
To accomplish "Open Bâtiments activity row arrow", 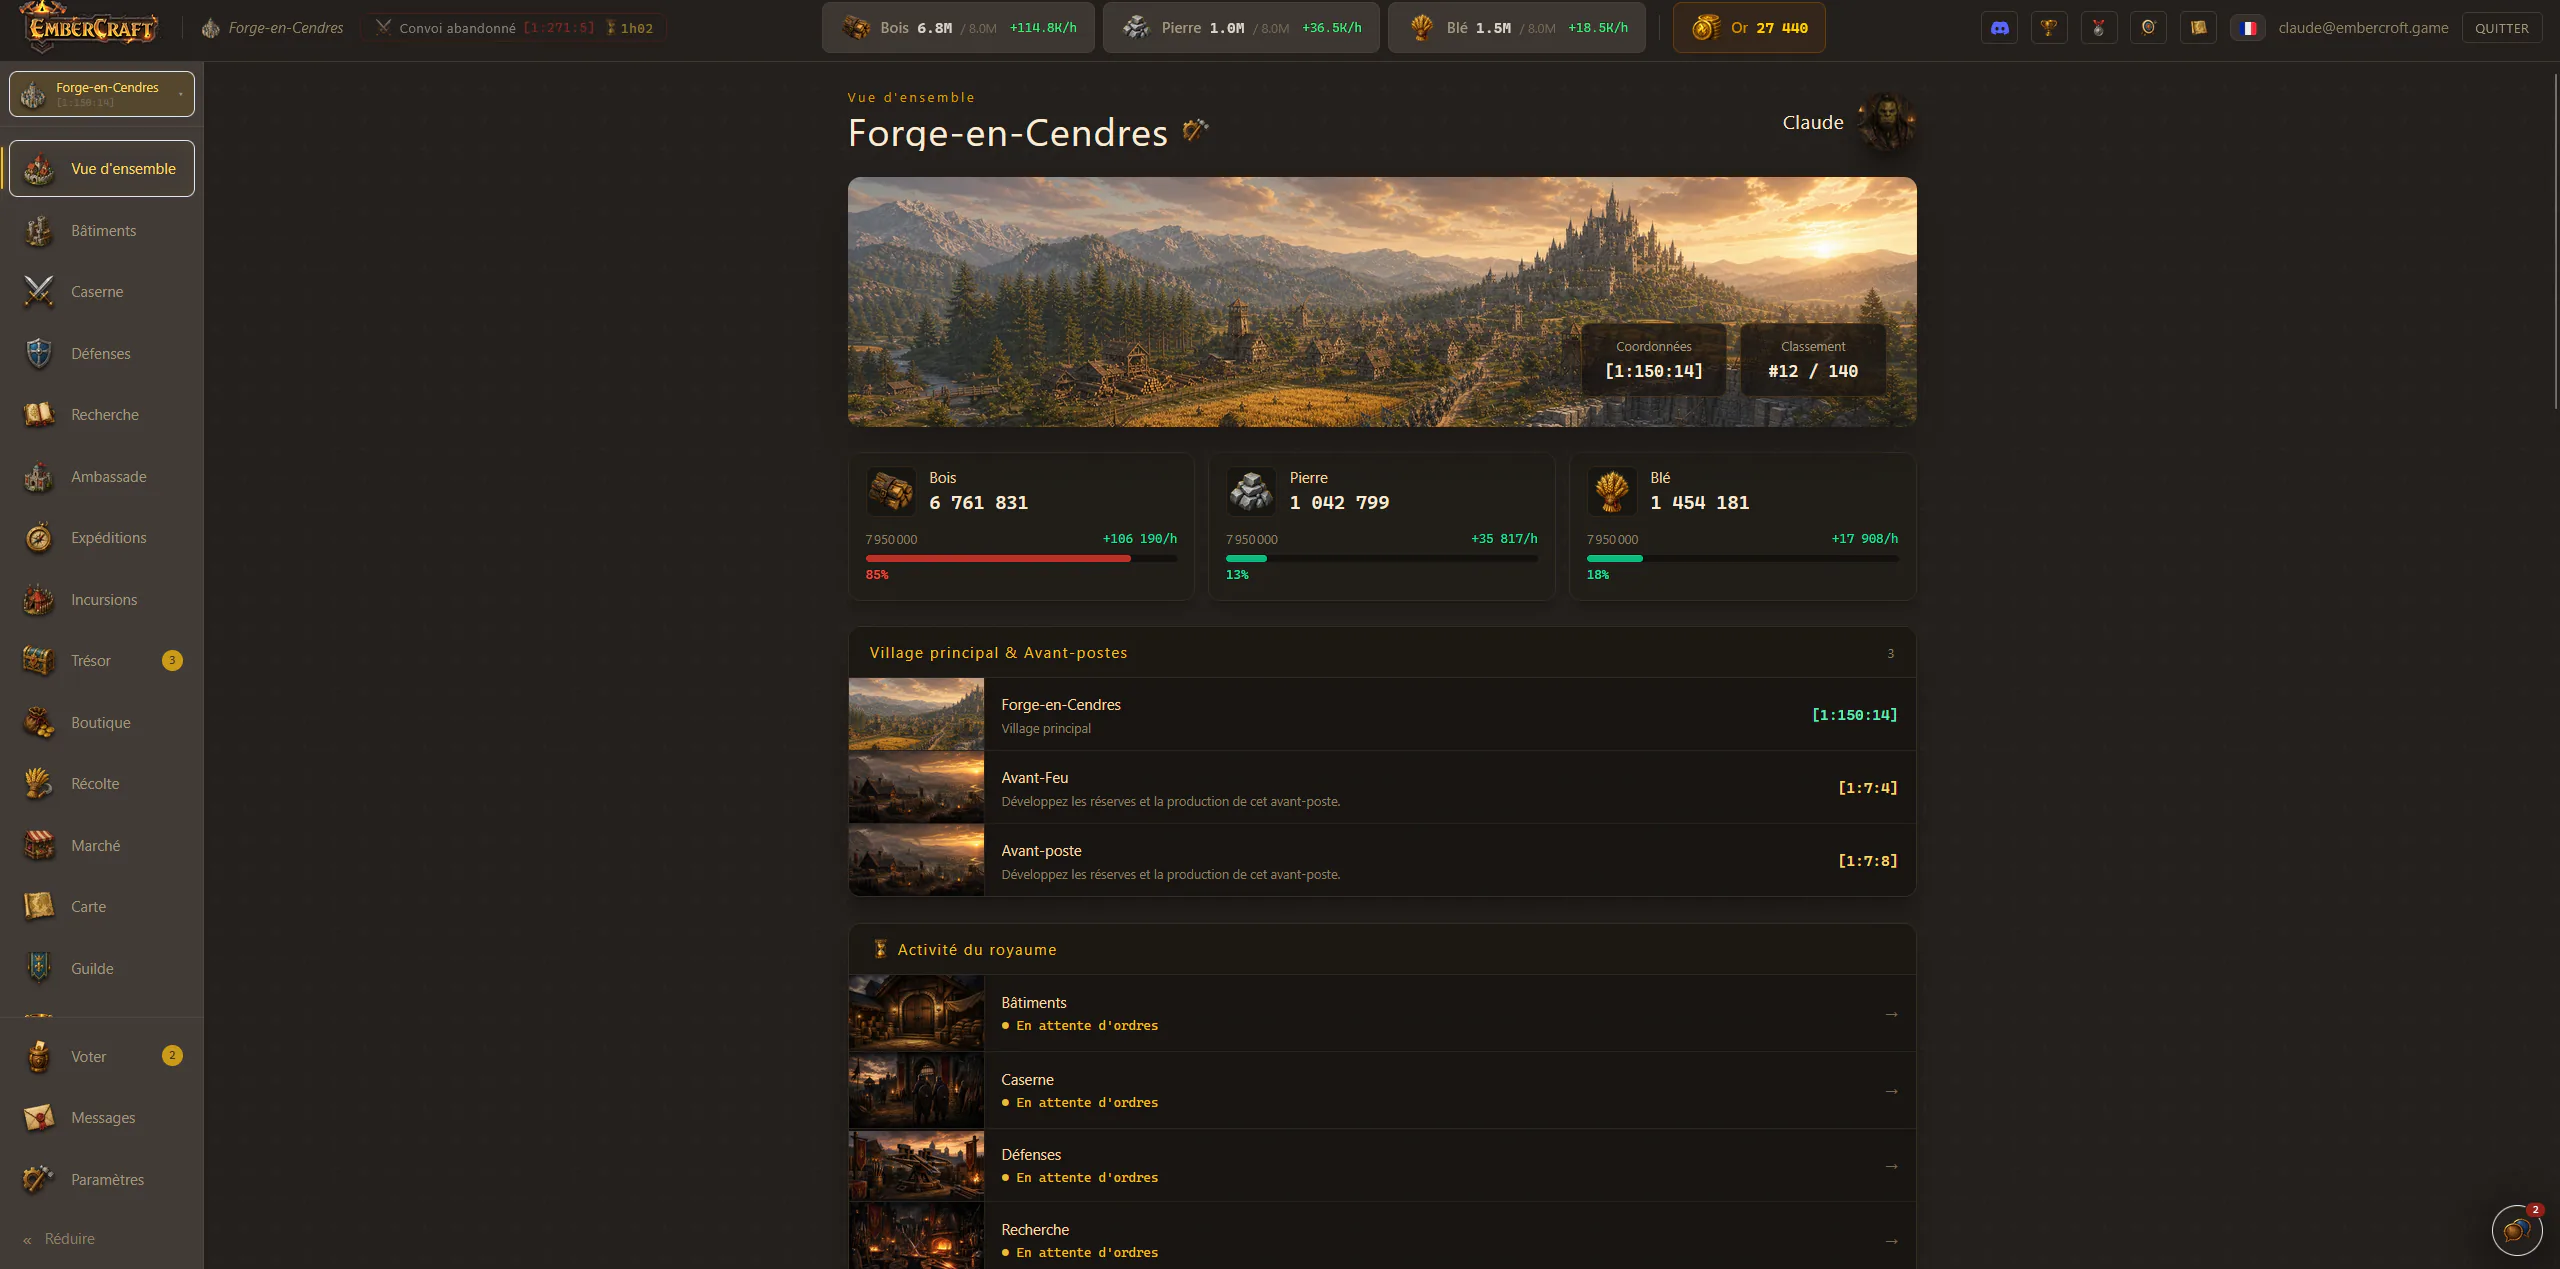I will coord(1891,1014).
